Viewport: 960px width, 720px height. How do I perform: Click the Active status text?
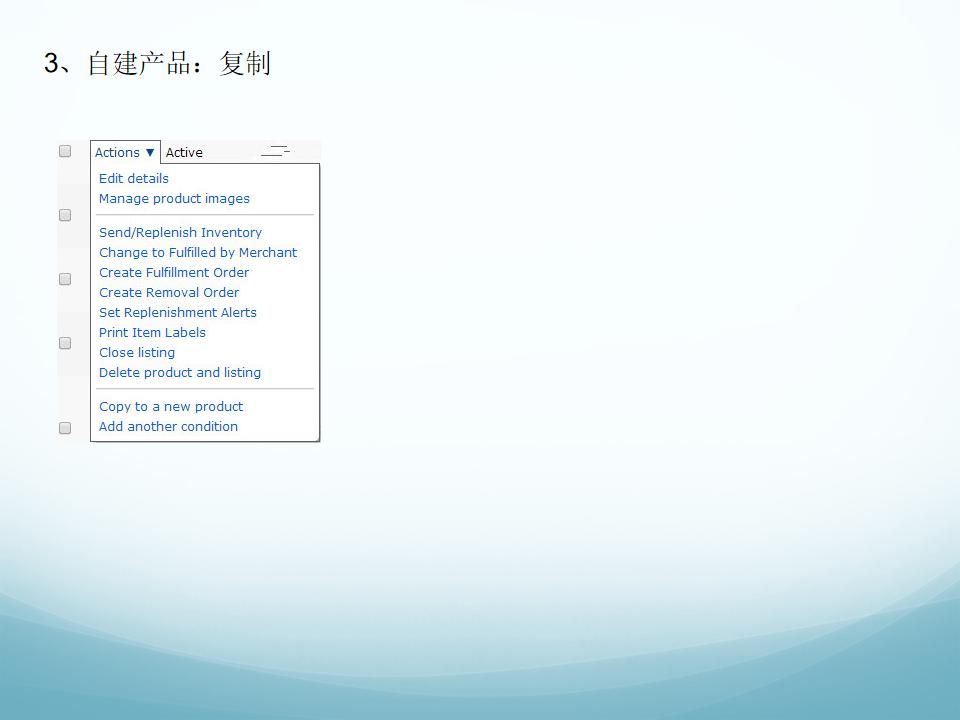pos(184,152)
